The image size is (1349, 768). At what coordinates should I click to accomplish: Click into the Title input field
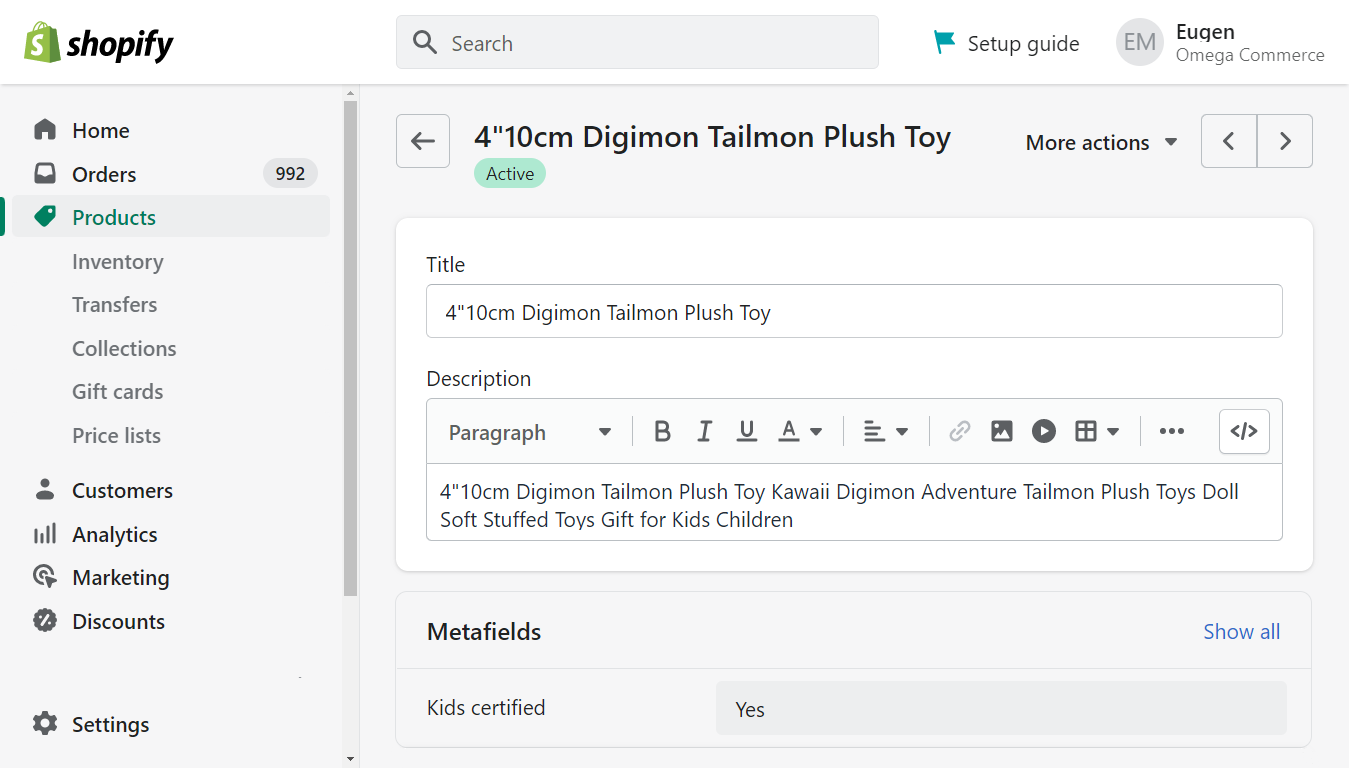854,311
